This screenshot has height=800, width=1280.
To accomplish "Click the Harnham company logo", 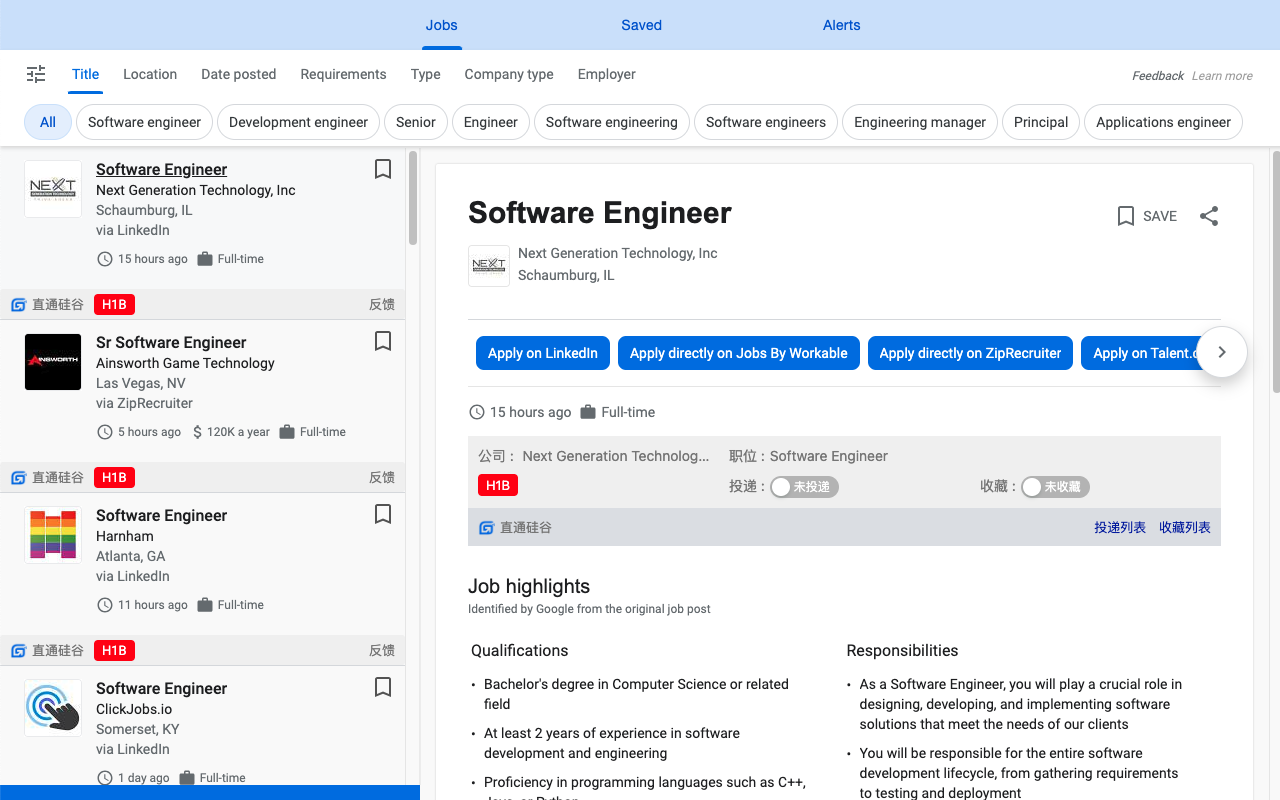I will [x=53, y=535].
